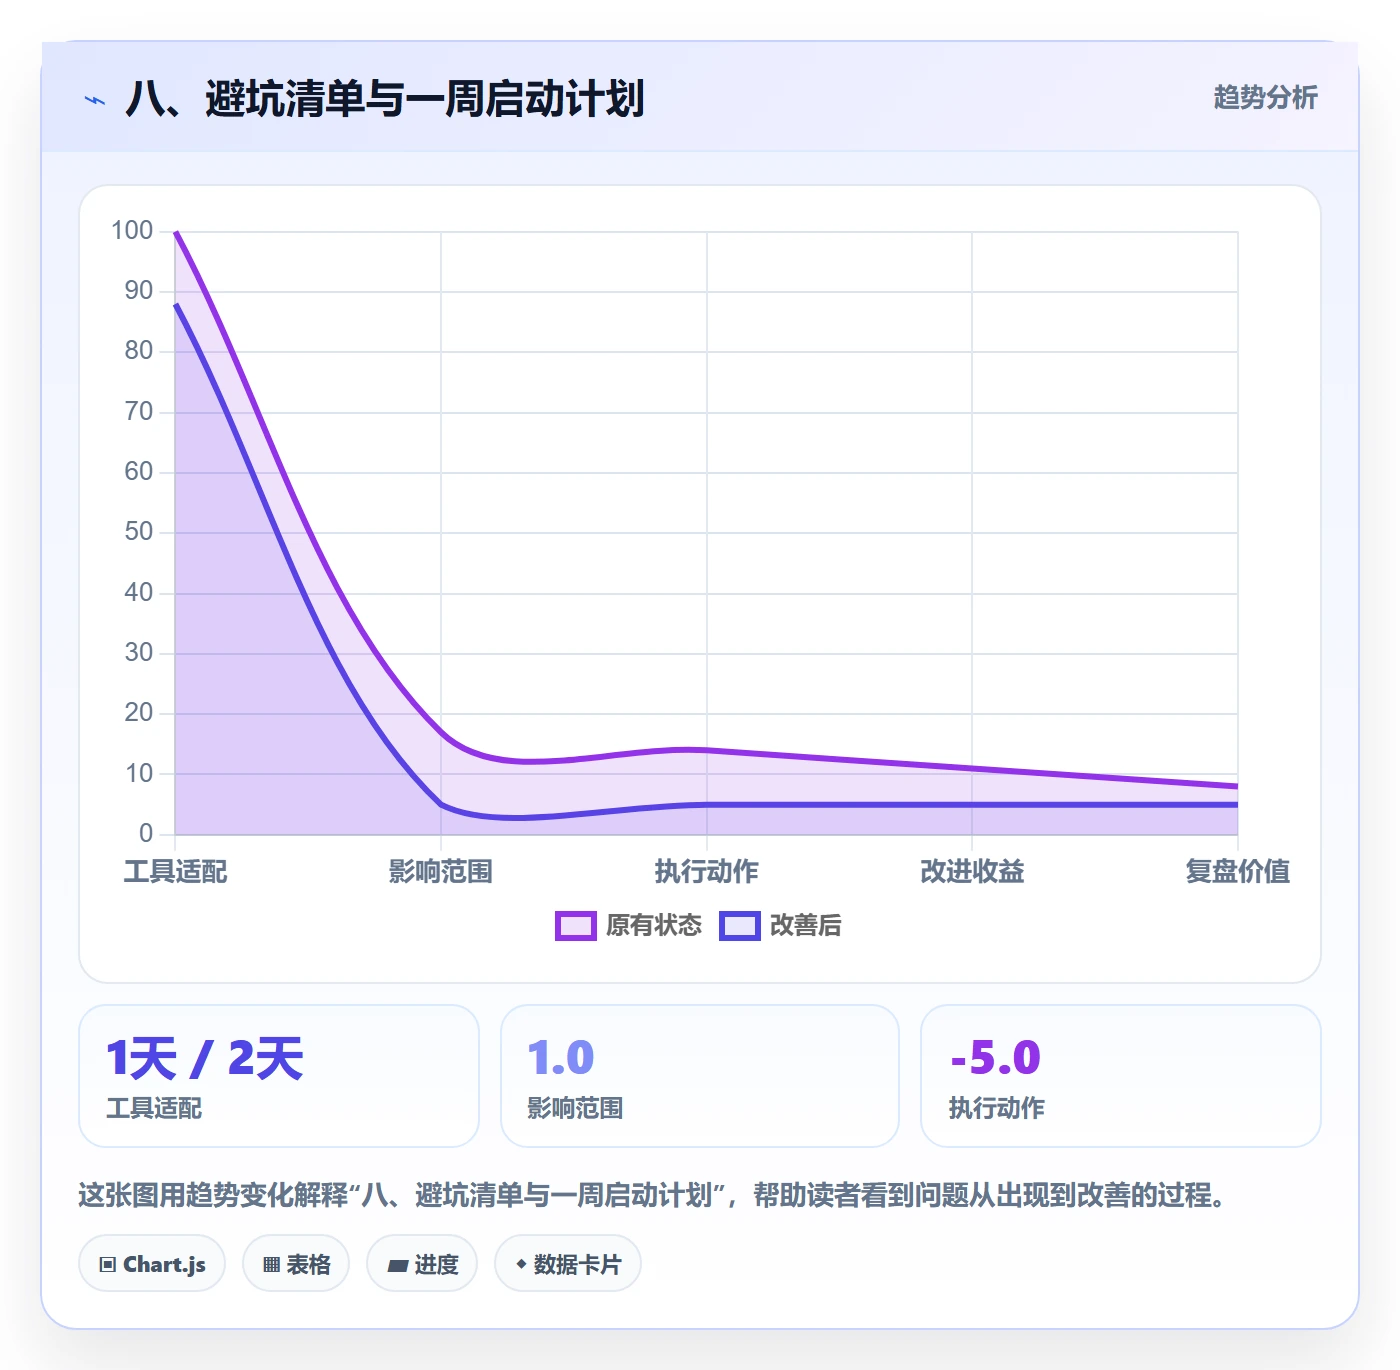This screenshot has height=1370, width=1400.
Task: Click the 影响范围 caption below 1.0
Action: pos(575,1108)
